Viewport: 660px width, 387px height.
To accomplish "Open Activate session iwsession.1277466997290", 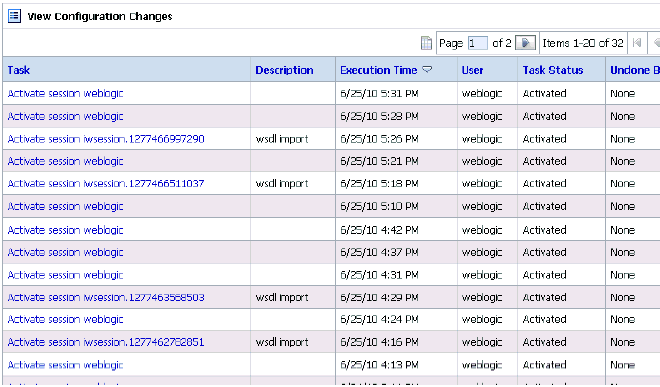I will click(106, 139).
